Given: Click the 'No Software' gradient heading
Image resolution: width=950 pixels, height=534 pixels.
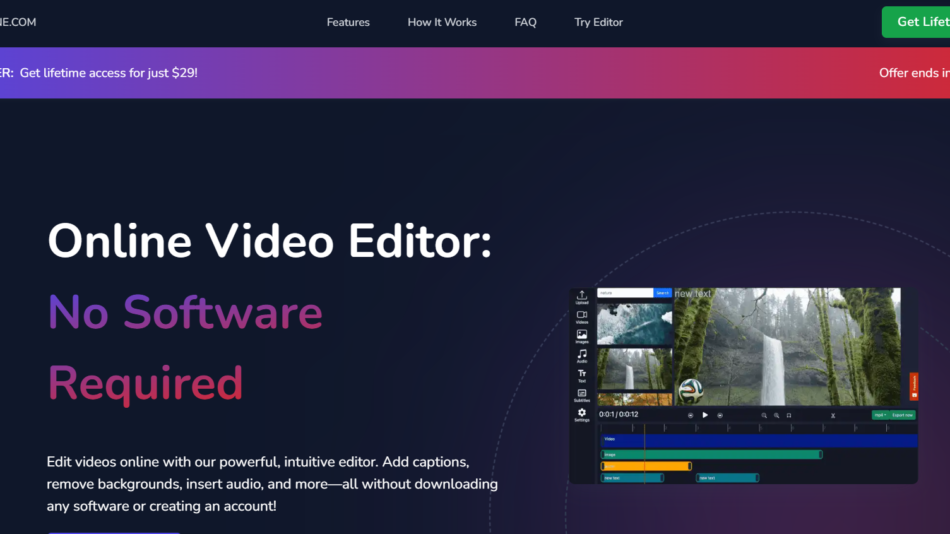Looking at the screenshot, I should (185, 312).
